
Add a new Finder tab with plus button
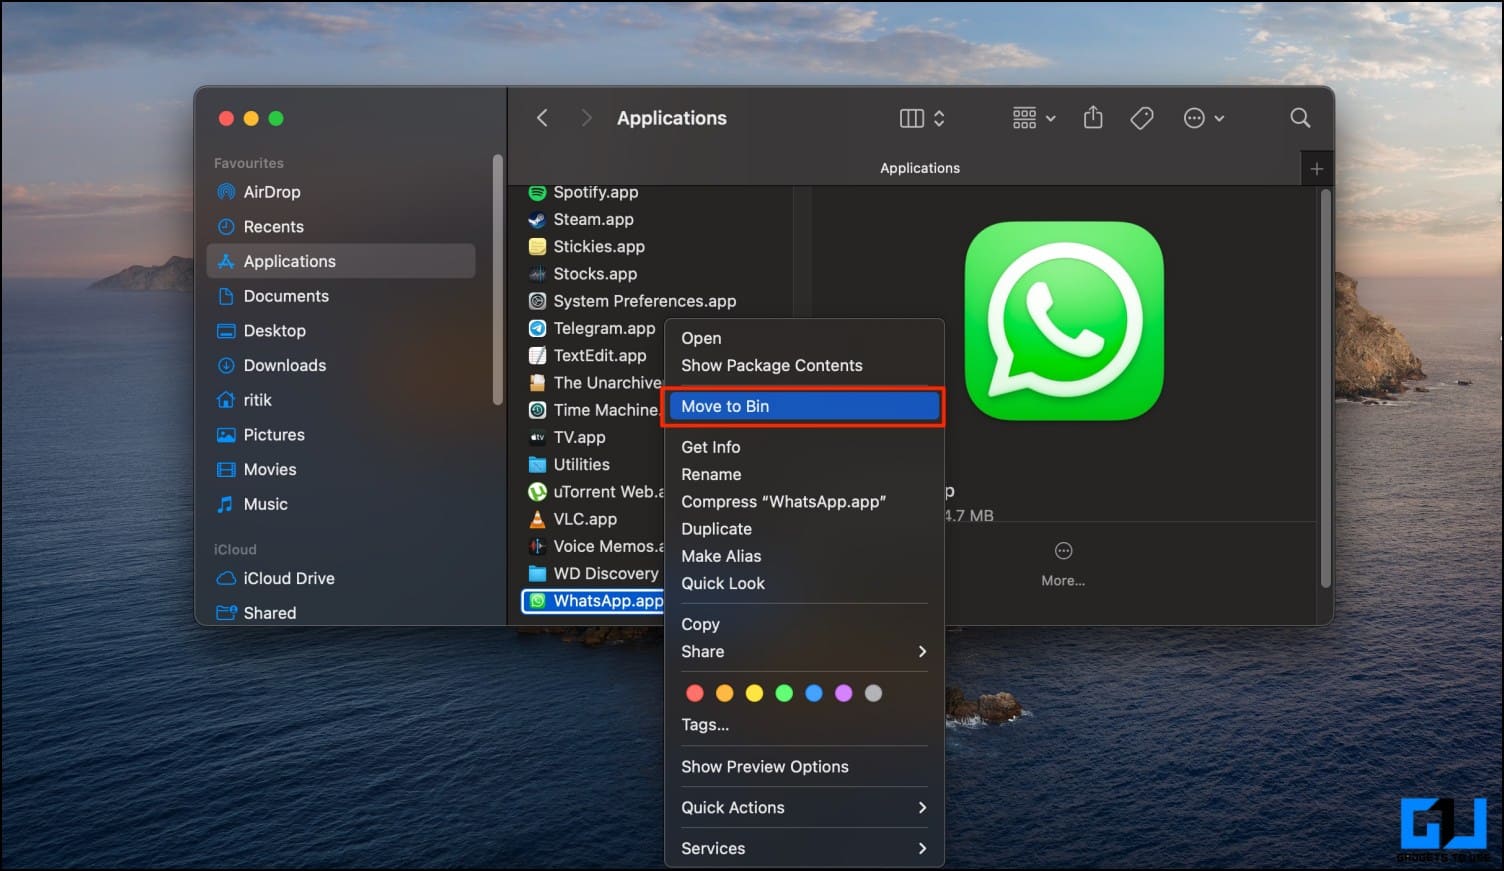coord(1317,169)
